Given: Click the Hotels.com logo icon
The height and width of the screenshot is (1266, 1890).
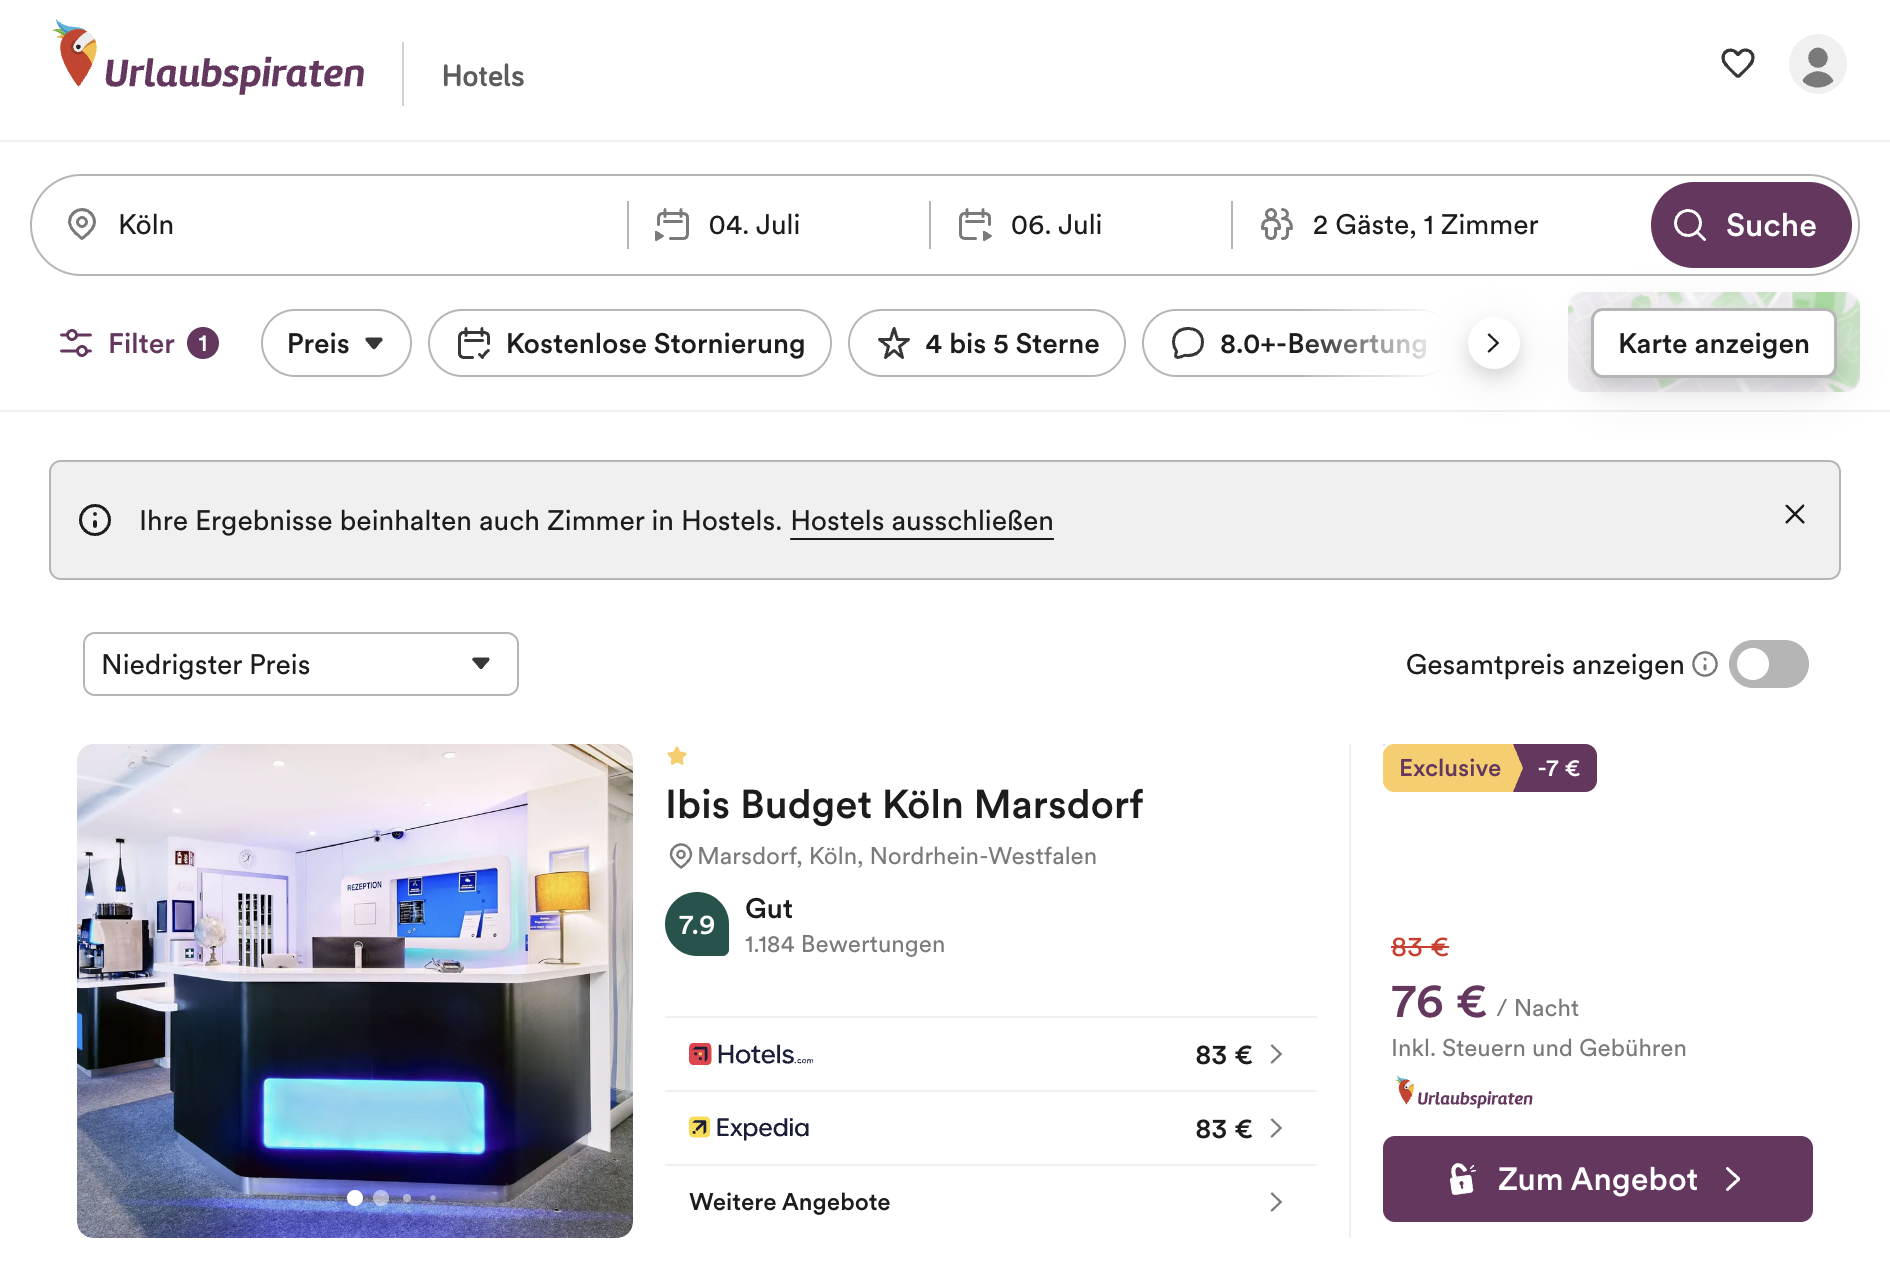Looking at the screenshot, I should (x=700, y=1054).
